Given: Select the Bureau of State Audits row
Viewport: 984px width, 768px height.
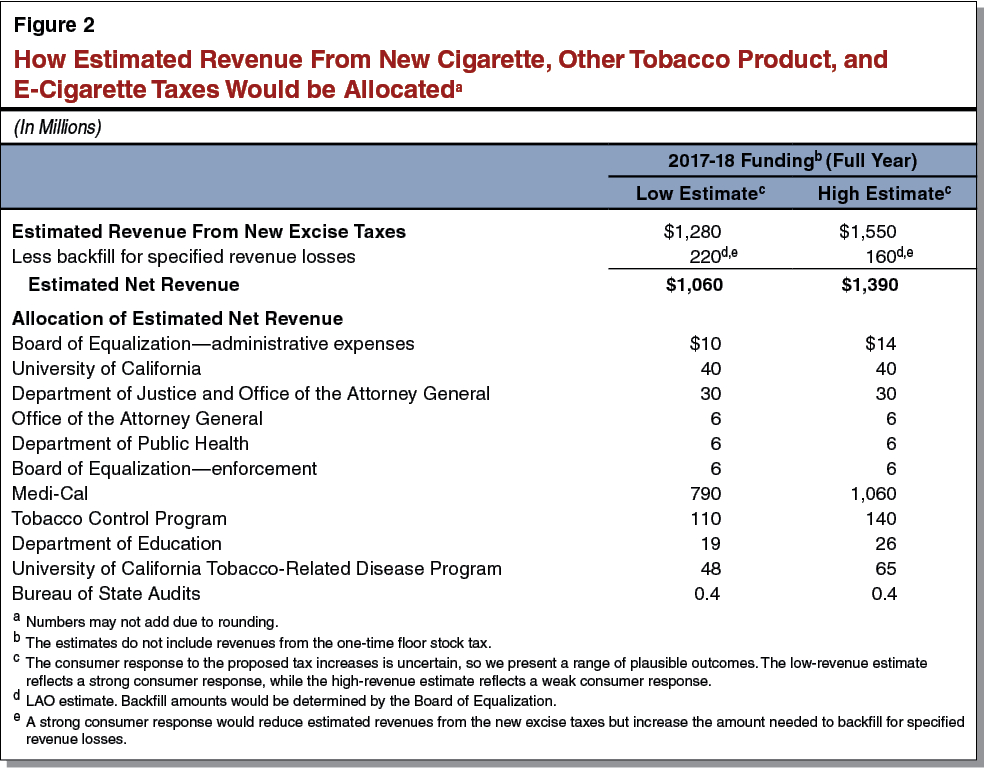Looking at the screenshot, I should point(101,593).
